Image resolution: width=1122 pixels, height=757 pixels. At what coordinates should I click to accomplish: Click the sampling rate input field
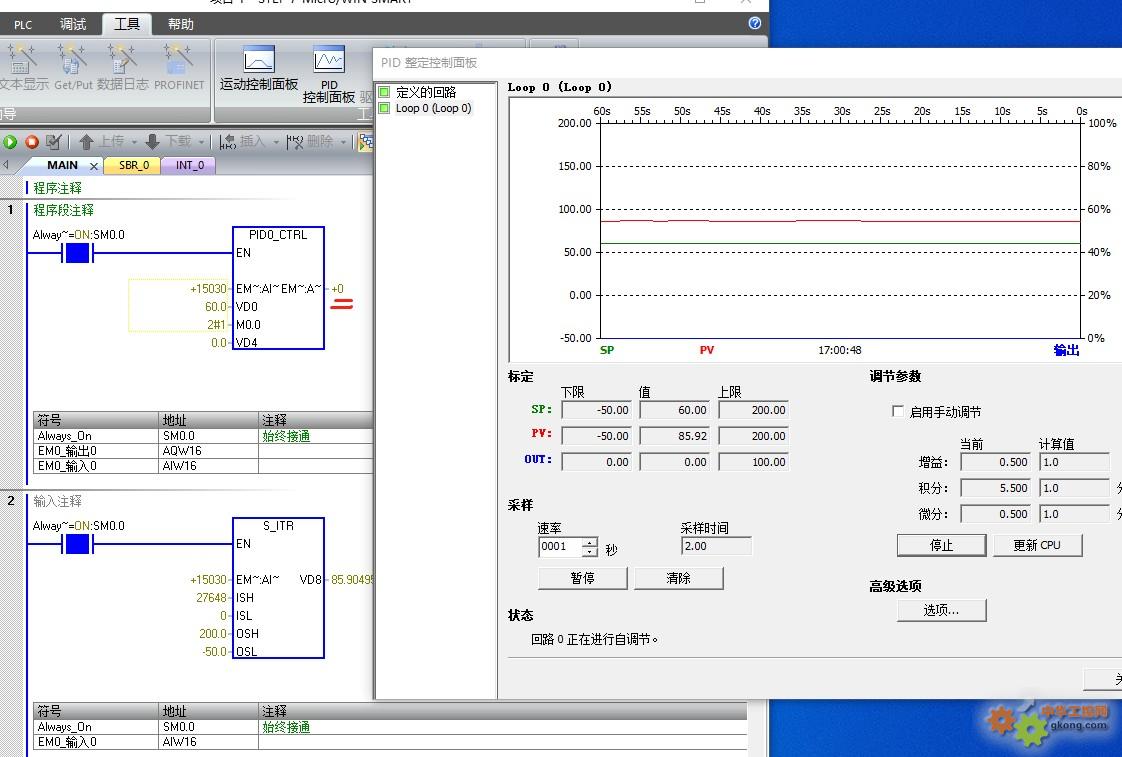560,547
